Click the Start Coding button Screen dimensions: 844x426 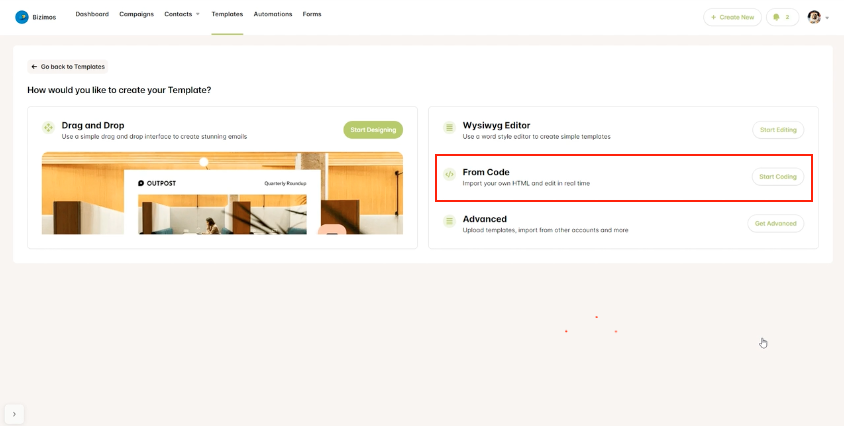click(x=777, y=177)
